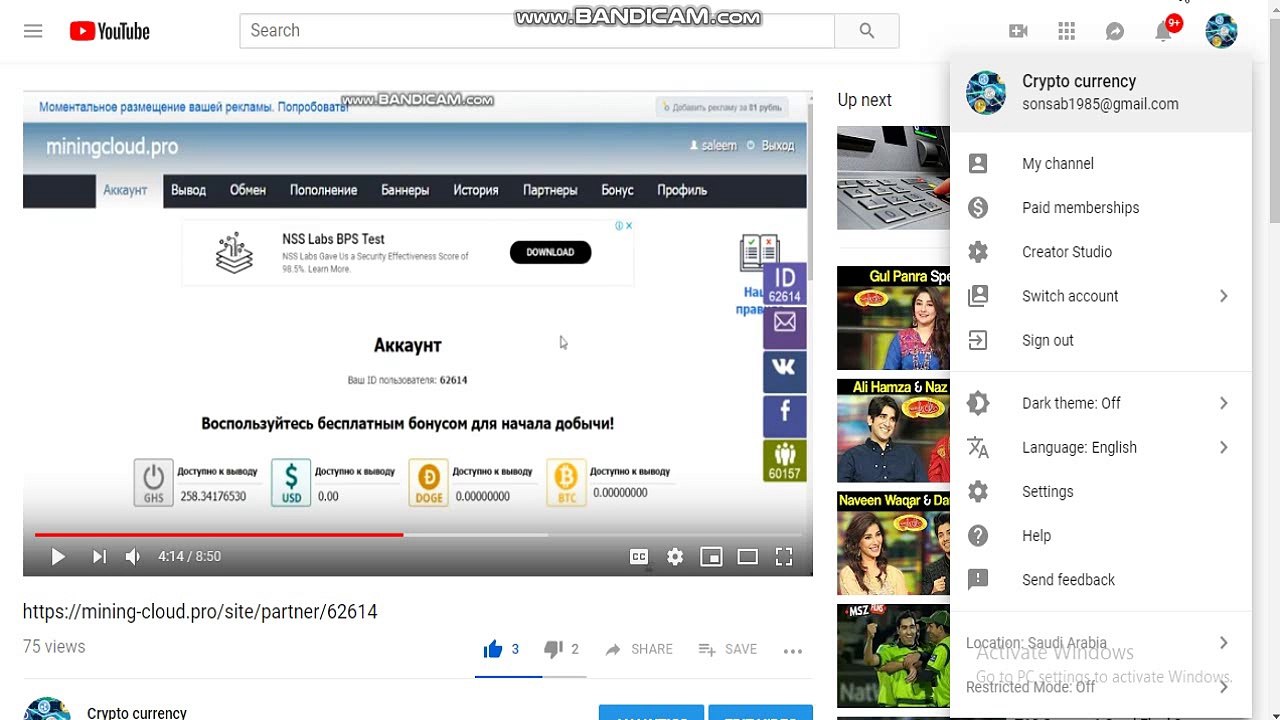Click the Help question mark icon

978,535
